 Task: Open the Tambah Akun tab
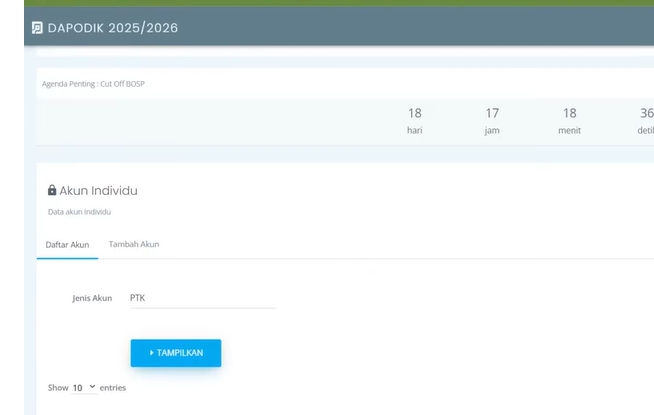point(134,244)
